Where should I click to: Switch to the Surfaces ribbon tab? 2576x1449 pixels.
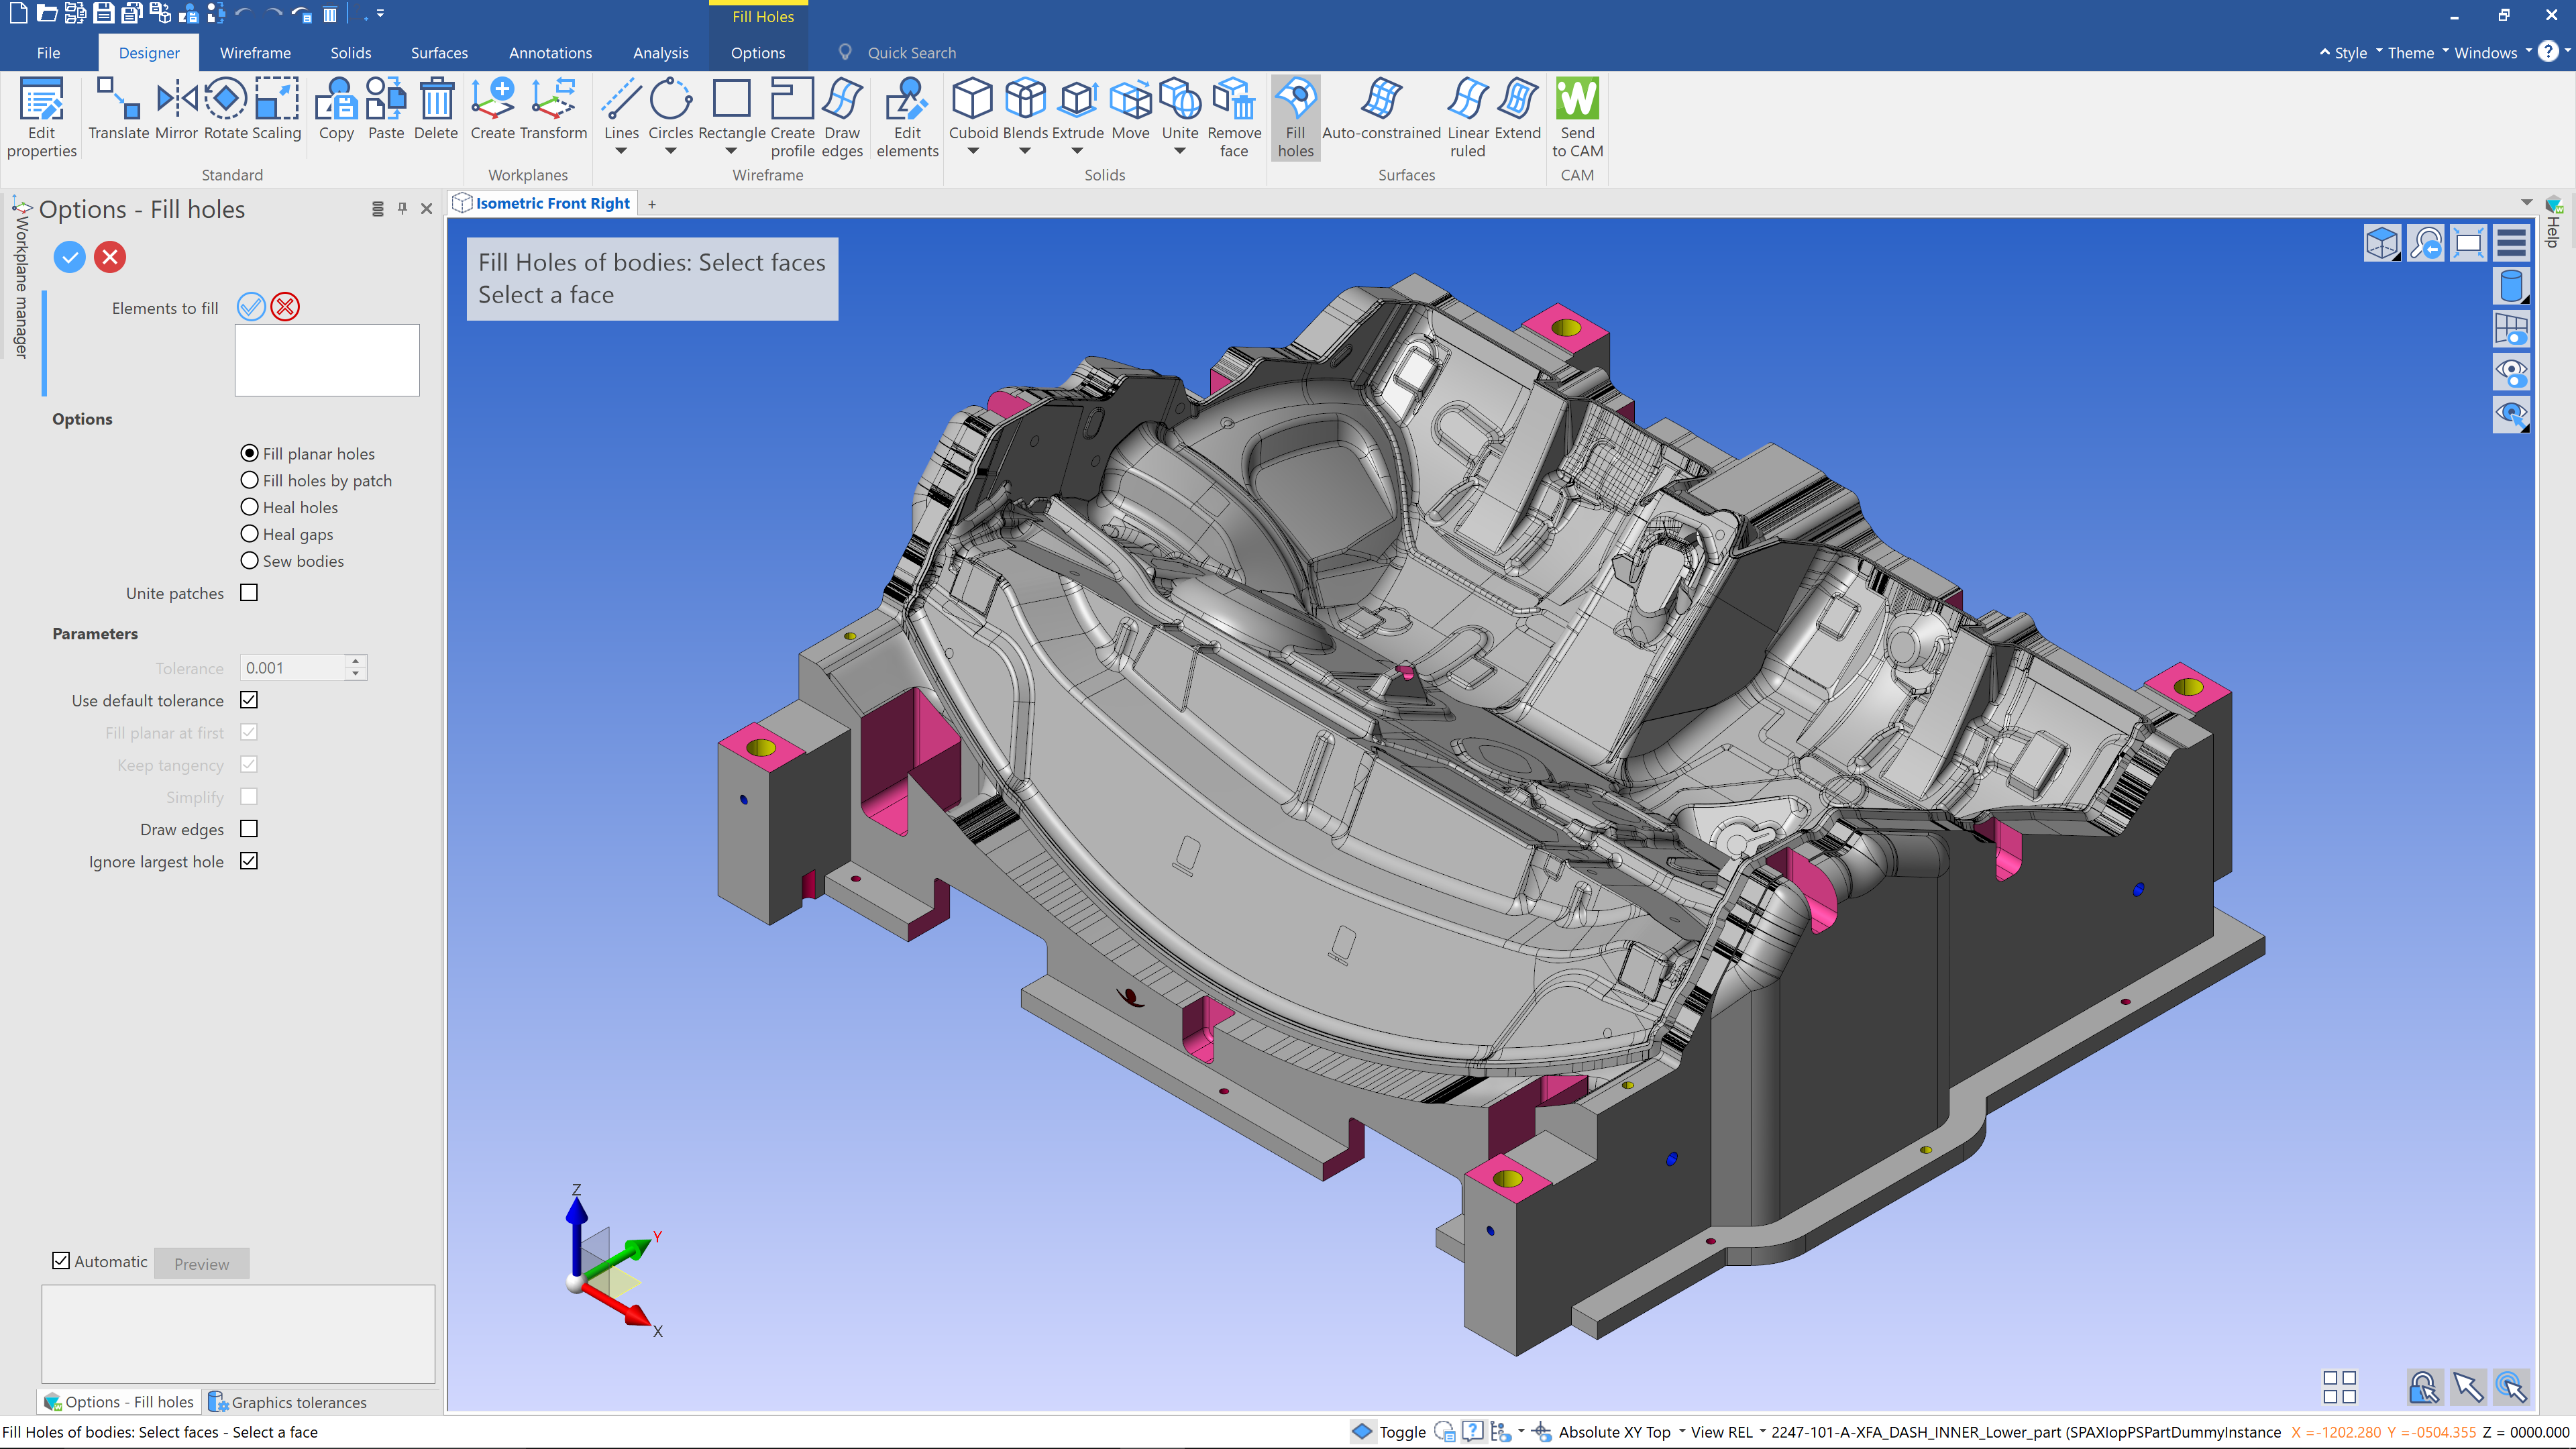[x=439, y=53]
